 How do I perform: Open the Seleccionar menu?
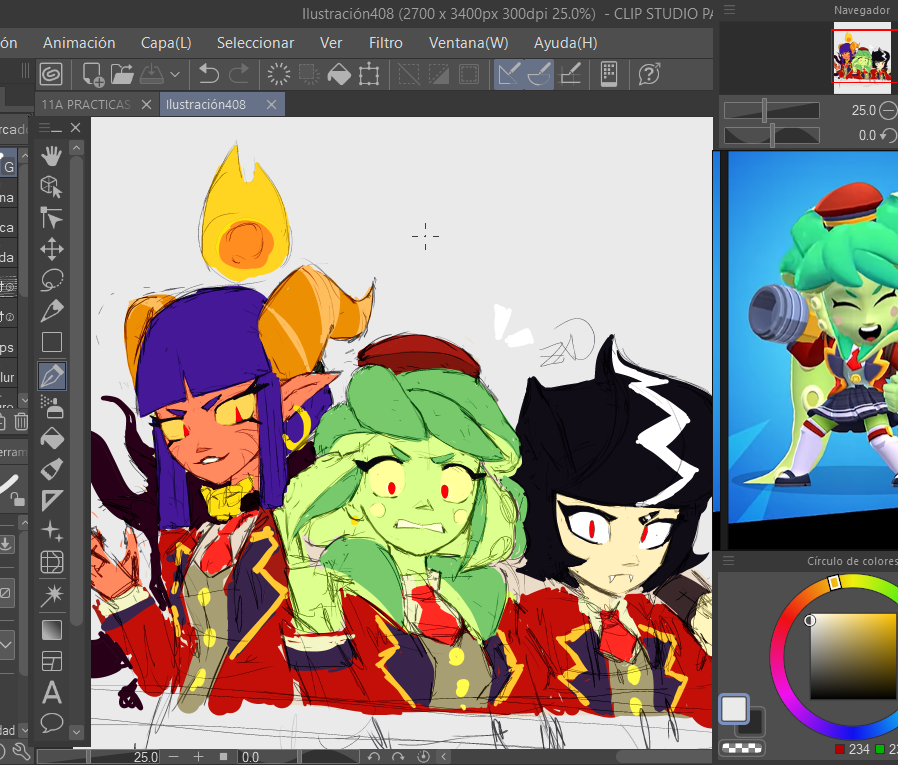click(255, 43)
